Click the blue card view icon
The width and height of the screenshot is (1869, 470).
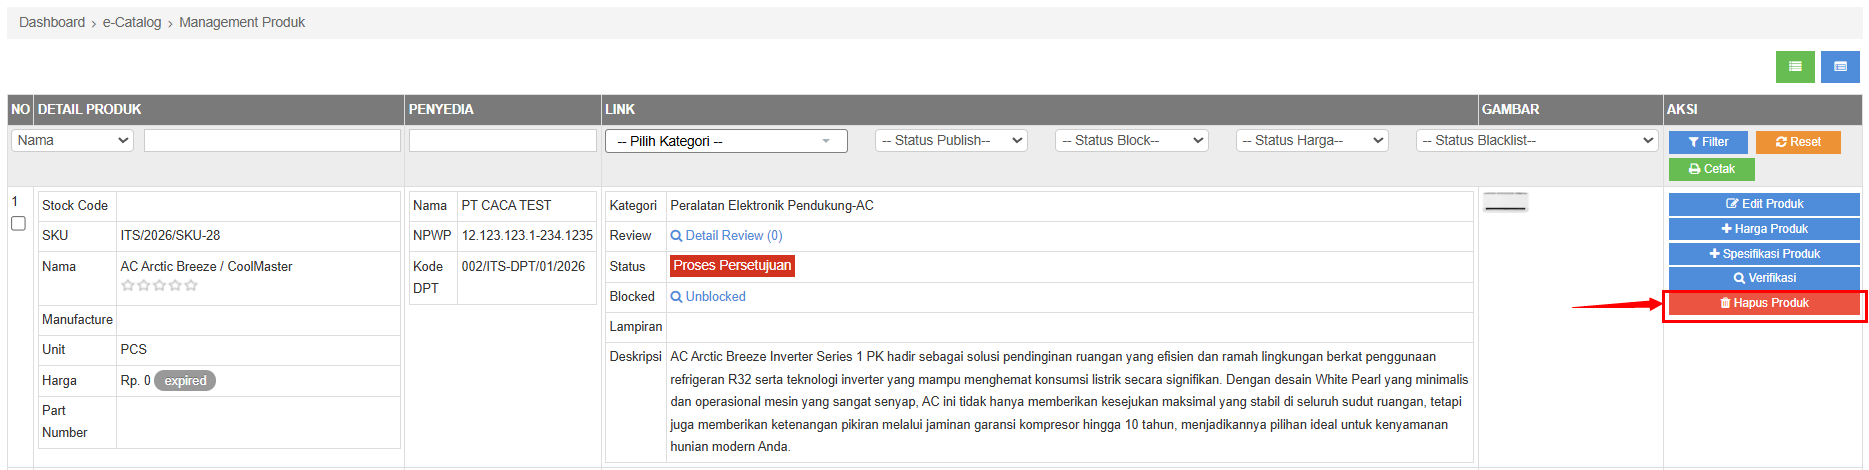1840,67
